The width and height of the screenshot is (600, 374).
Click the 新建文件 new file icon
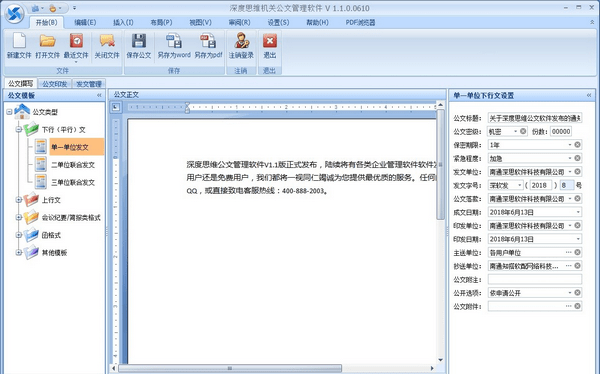tap(19, 41)
